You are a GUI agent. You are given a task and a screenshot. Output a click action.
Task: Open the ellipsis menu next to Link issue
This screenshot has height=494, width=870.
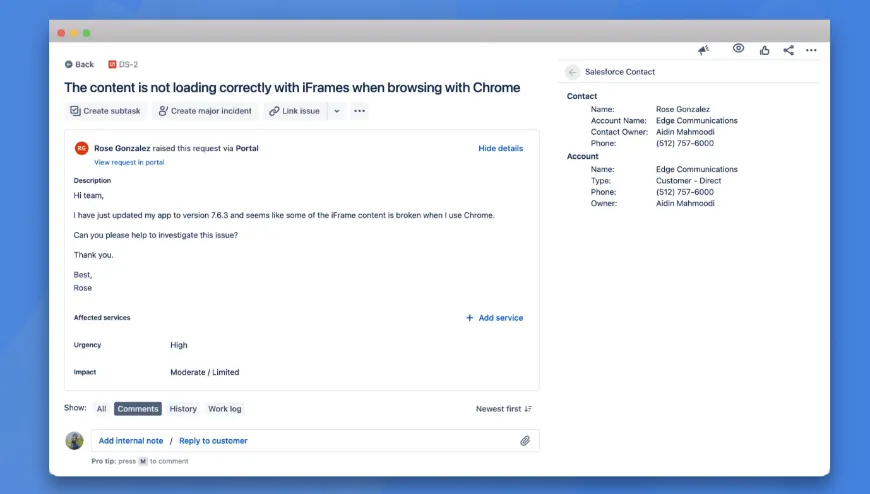[x=359, y=111]
